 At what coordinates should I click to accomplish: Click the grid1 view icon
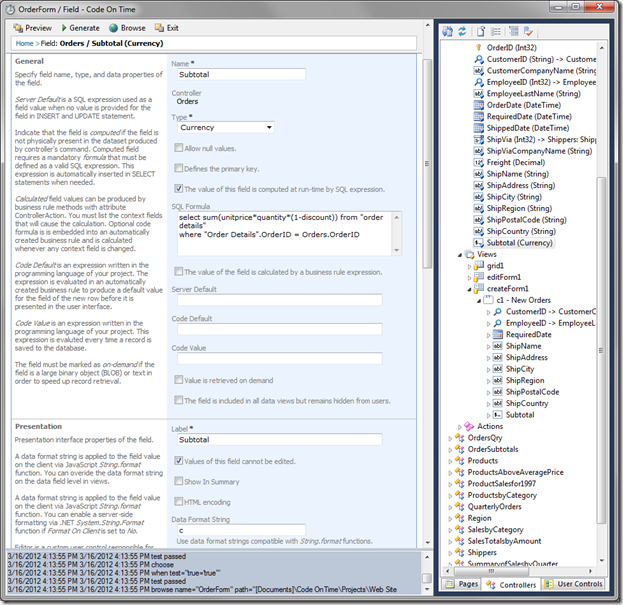click(478, 266)
